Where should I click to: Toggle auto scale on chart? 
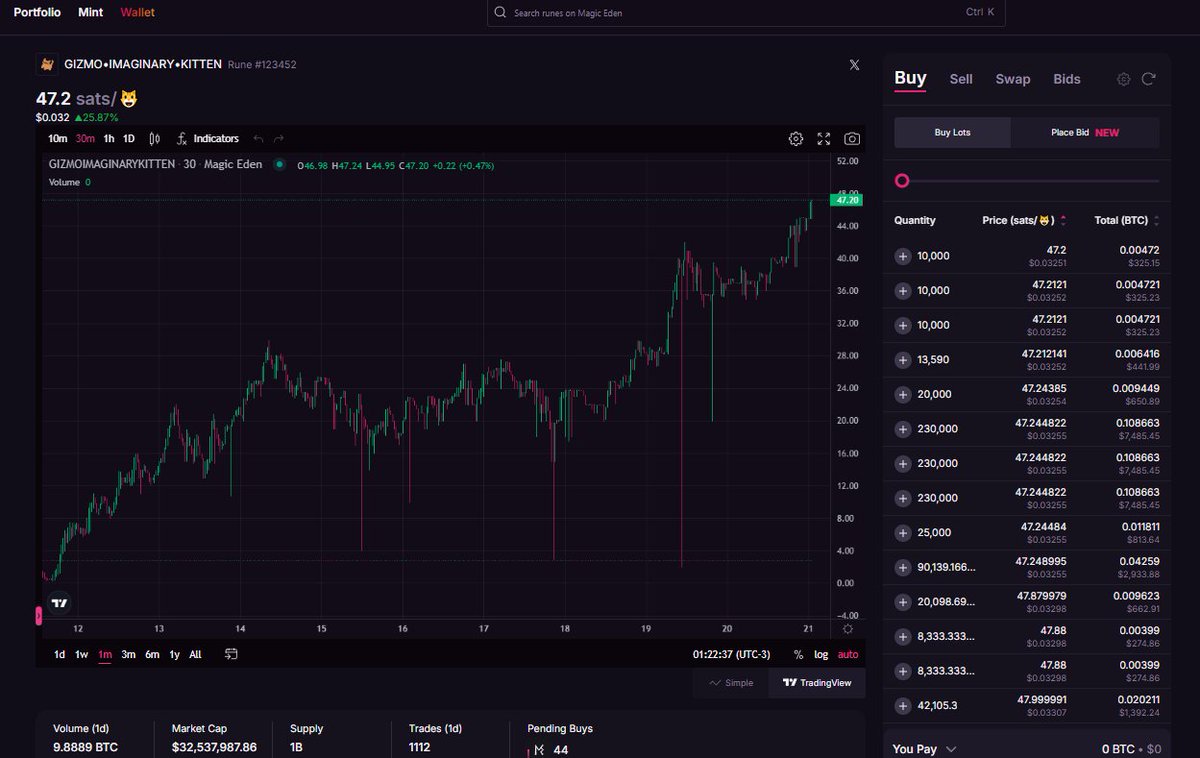point(848,655)
